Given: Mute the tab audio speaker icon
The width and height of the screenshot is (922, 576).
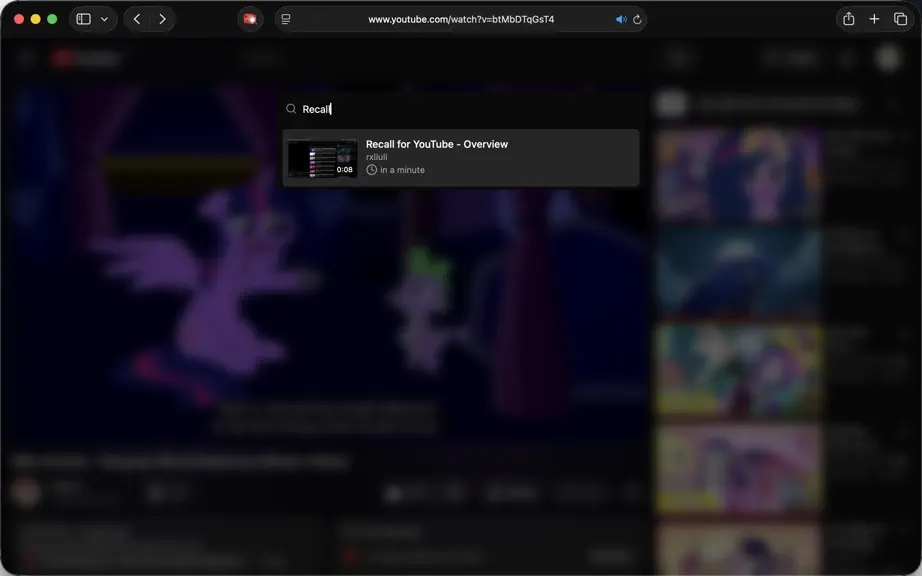Looking at the screenshot, I should click(620, 19).
